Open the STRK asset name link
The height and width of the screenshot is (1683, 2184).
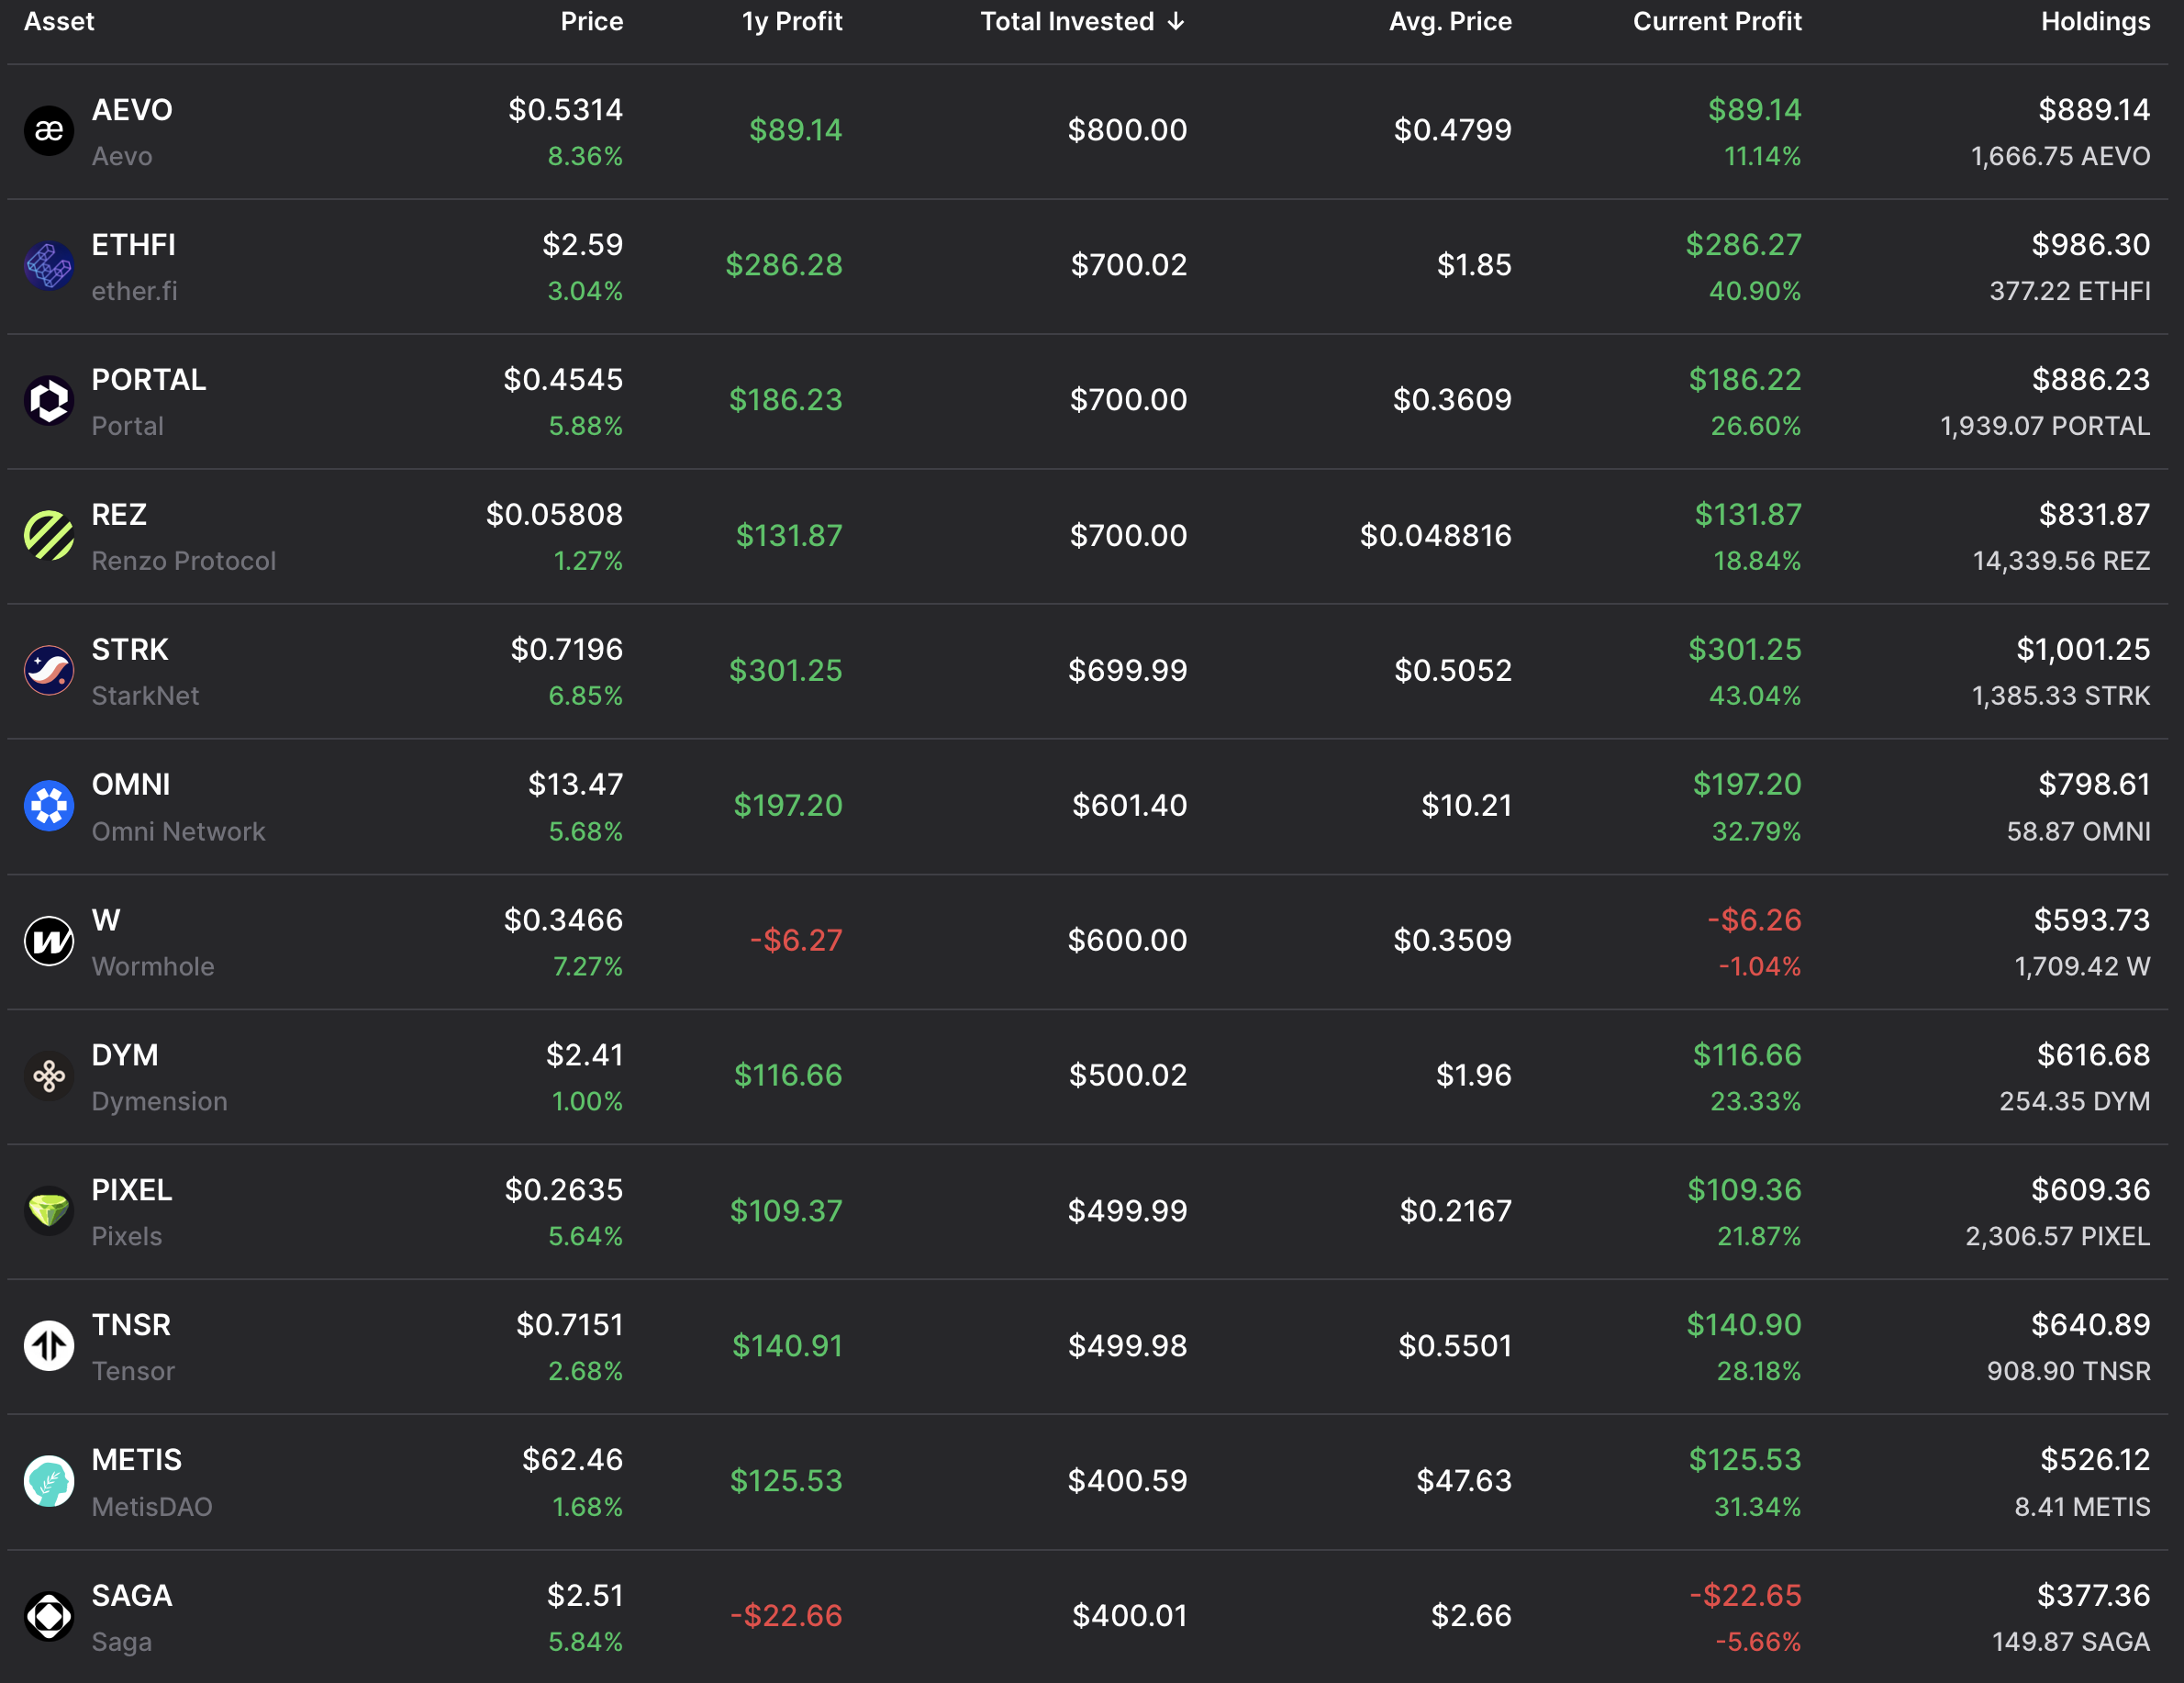130,650
